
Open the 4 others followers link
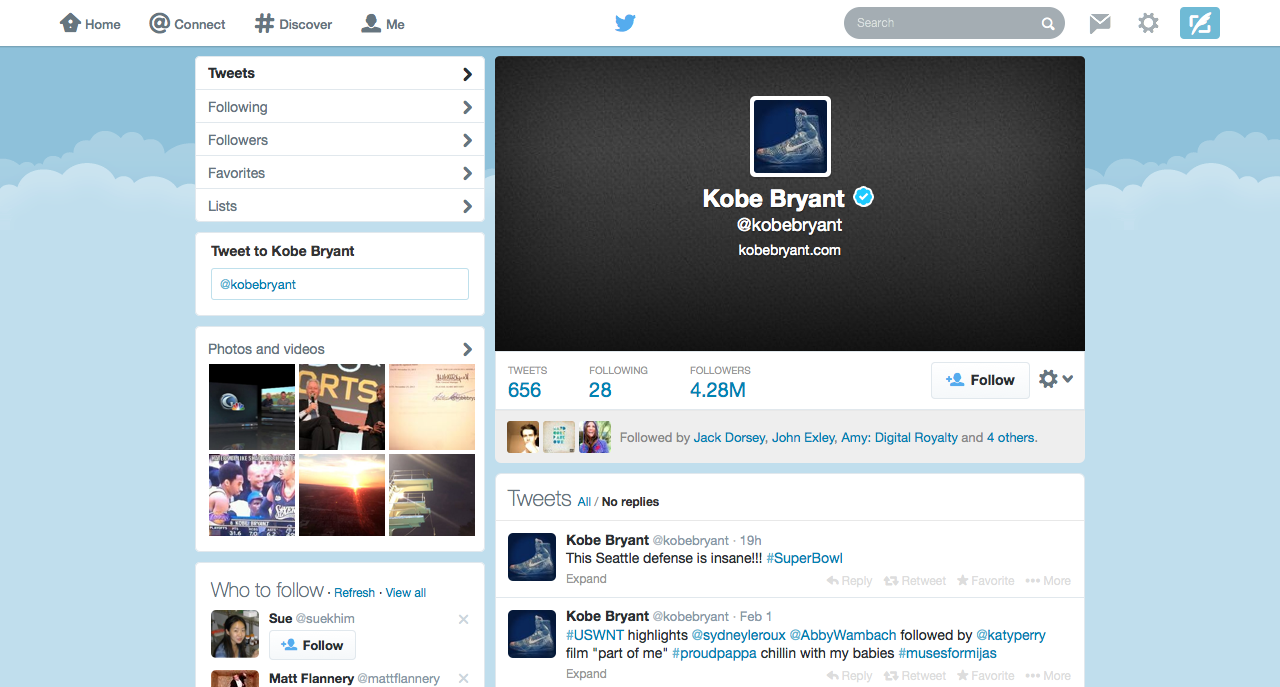tap(1010, 438)
